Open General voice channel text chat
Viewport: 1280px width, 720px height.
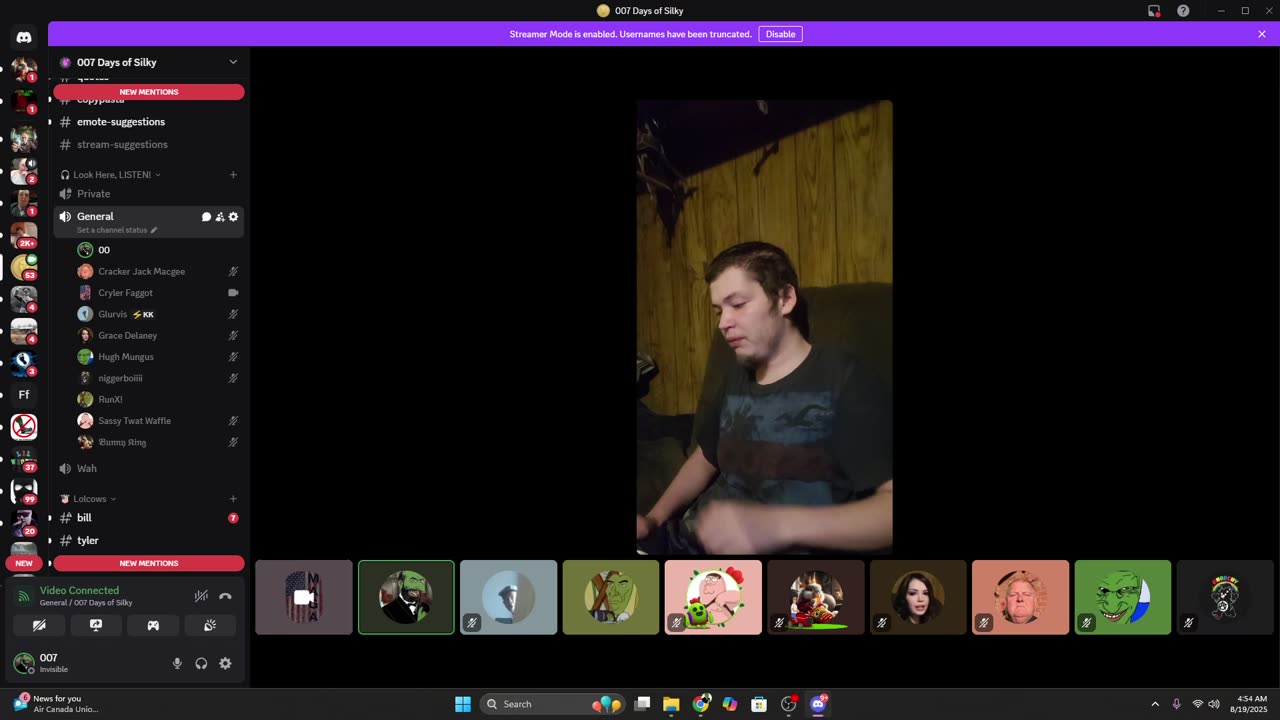pos(206,217)
